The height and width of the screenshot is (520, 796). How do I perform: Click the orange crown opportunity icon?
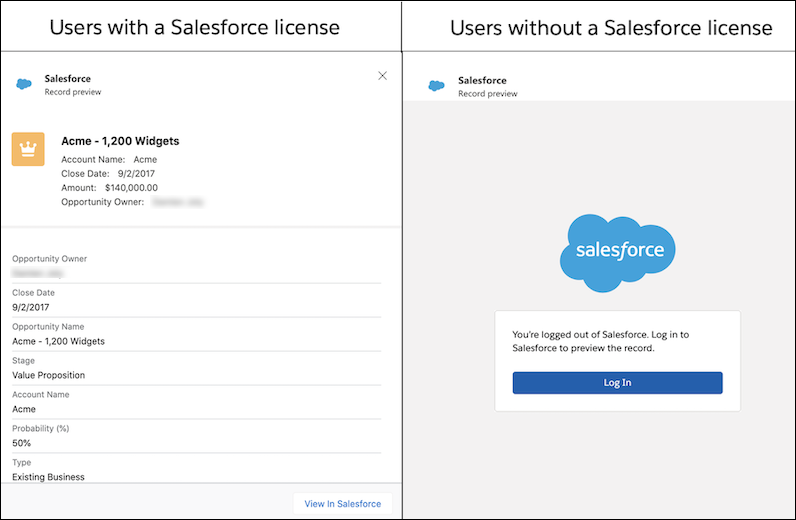click(x=28, y=149)
